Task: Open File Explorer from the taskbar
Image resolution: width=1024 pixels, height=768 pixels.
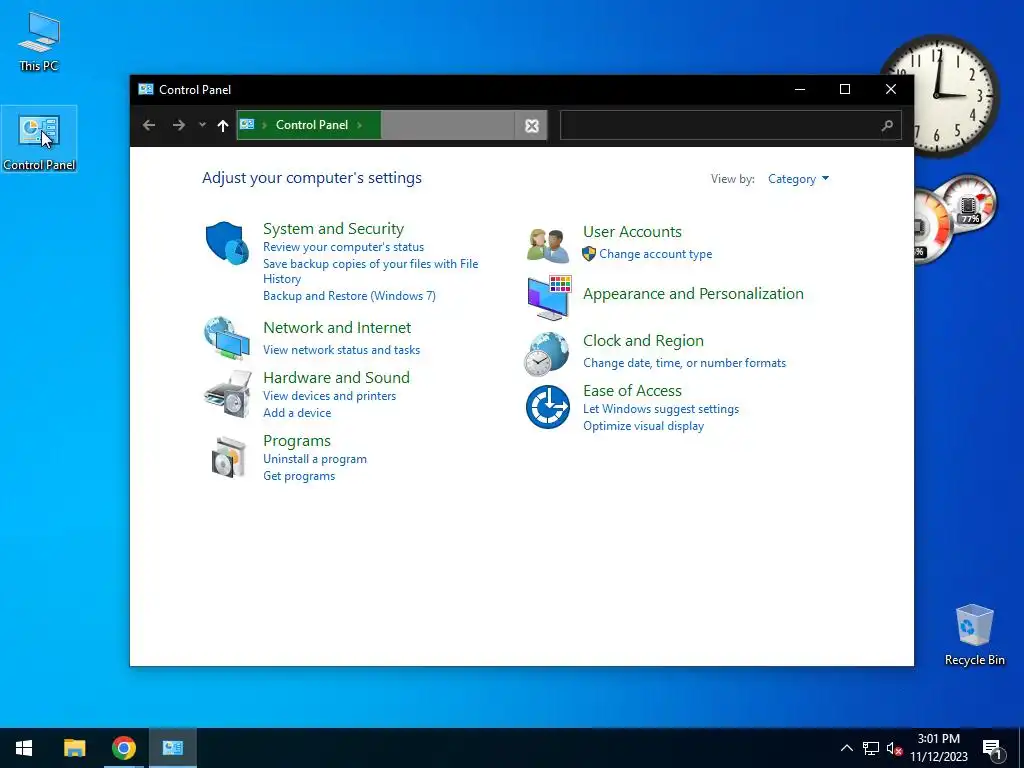Action: (x=74, y=748)
